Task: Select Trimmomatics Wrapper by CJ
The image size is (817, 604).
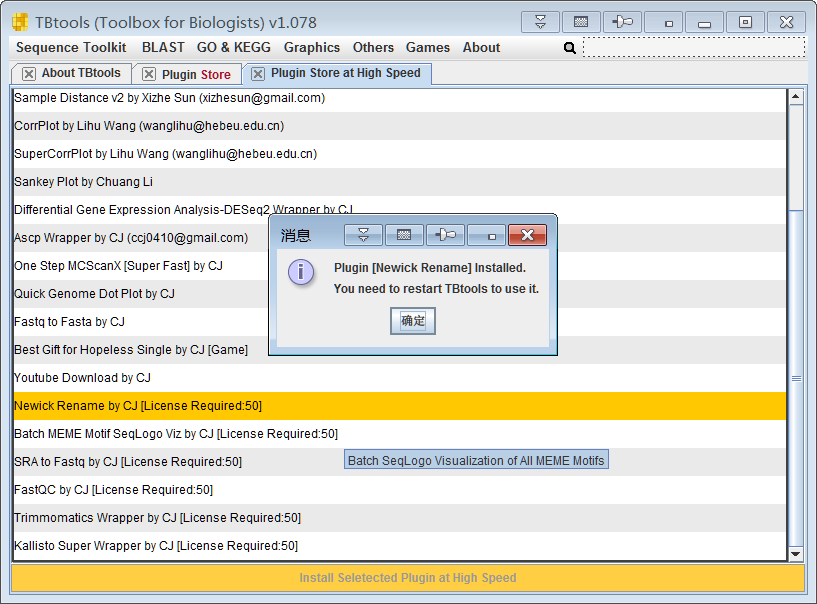Action: point(400,518)
